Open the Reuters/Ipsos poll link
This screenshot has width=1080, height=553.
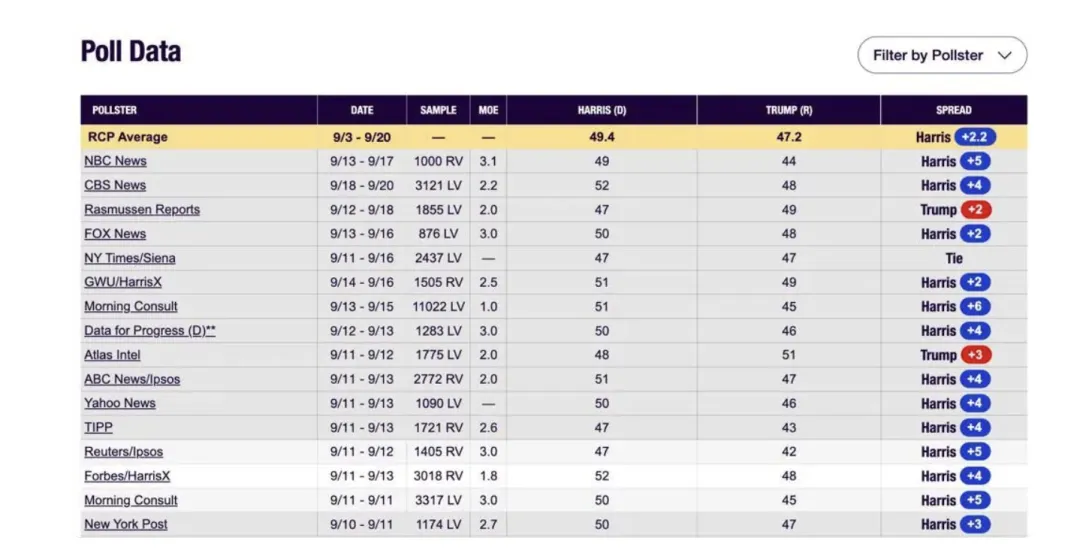[x=124, y=452]
